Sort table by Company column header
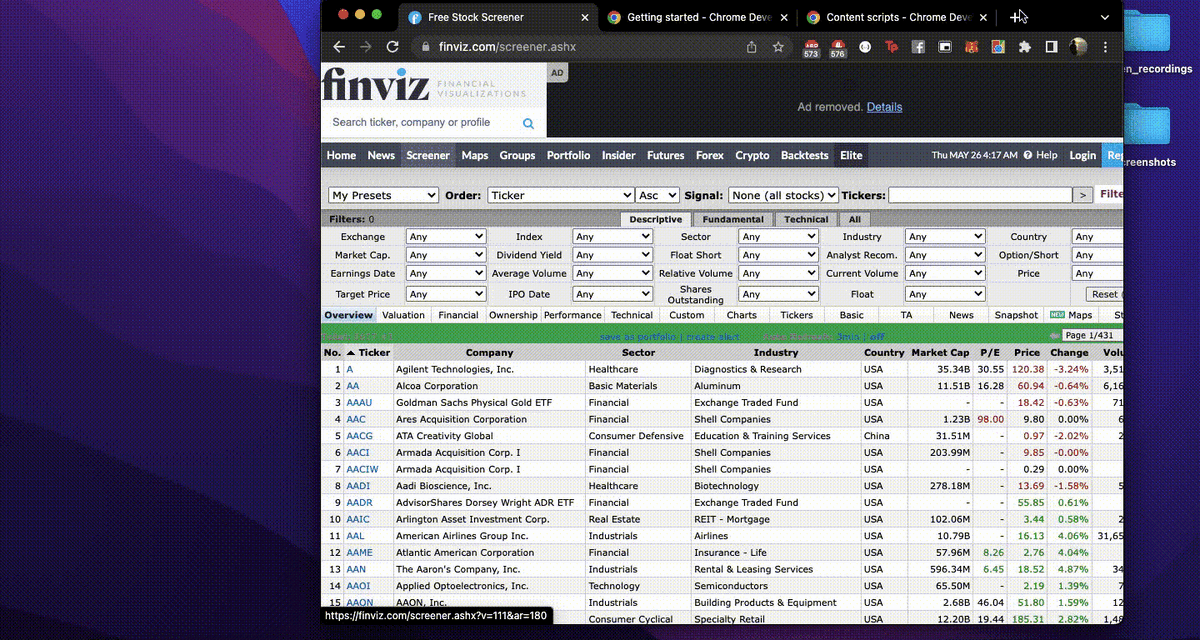Image resolution: width=1200 pixels, height=640 pixels. pos(489,352)
